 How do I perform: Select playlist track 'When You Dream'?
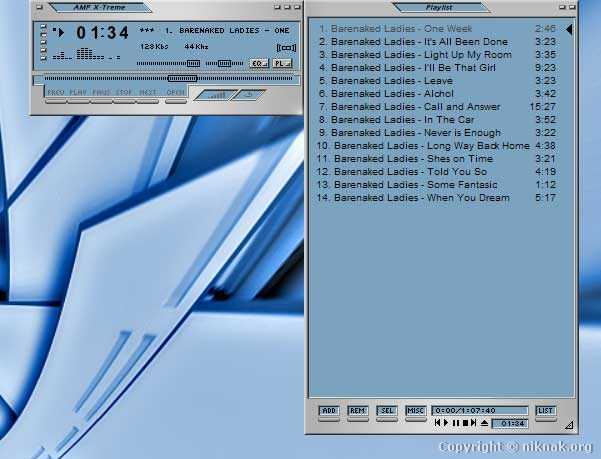click(x=437, y=198)
